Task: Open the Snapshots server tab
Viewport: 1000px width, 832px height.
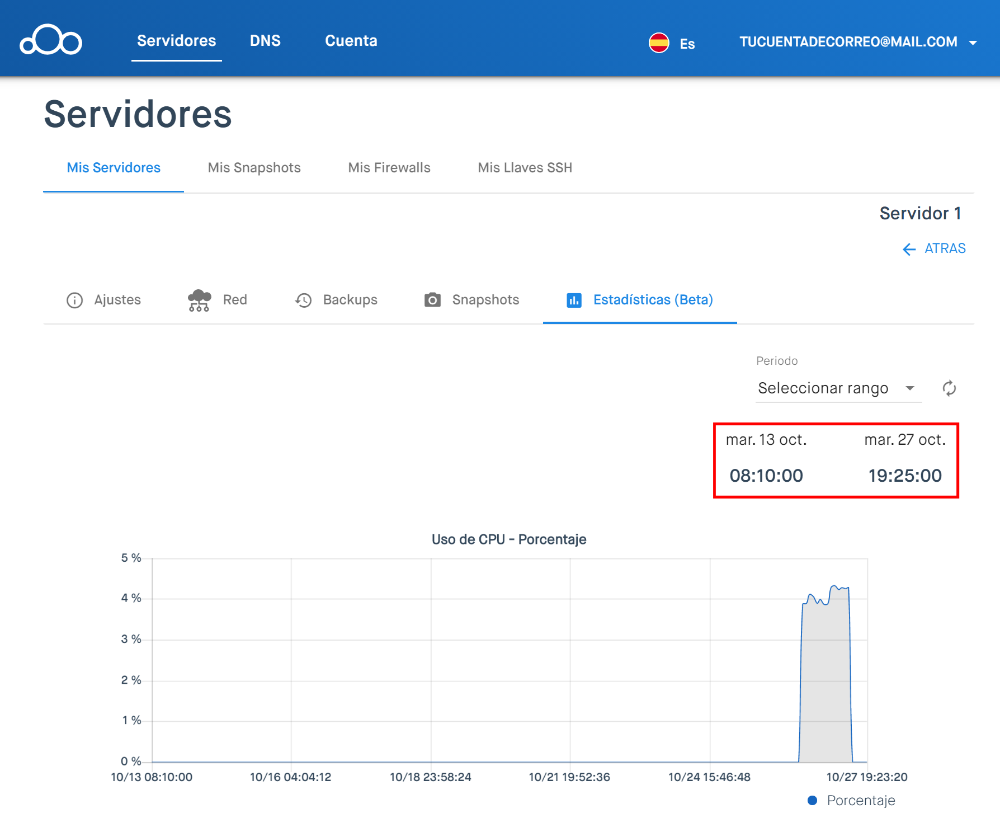Action: click(x=485, y=300)
